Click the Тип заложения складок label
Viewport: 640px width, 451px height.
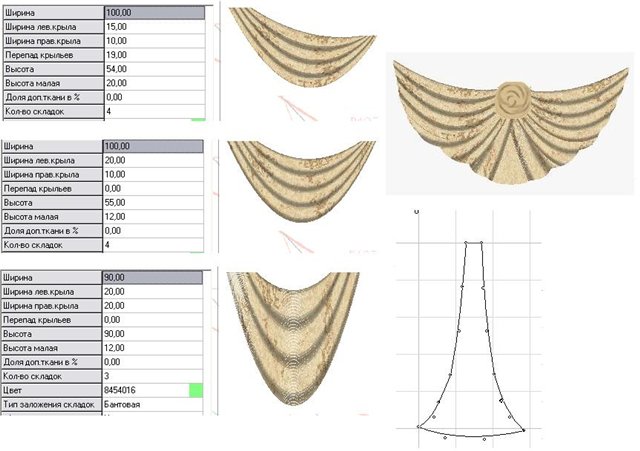click(50, 405)
